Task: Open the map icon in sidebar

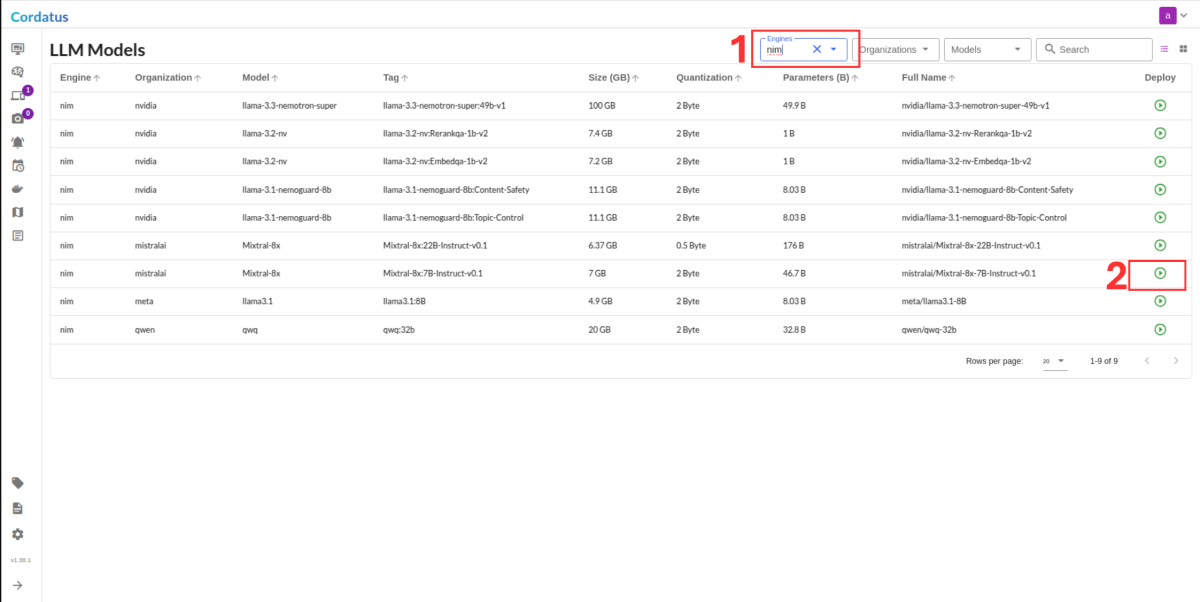Action: 17,212
